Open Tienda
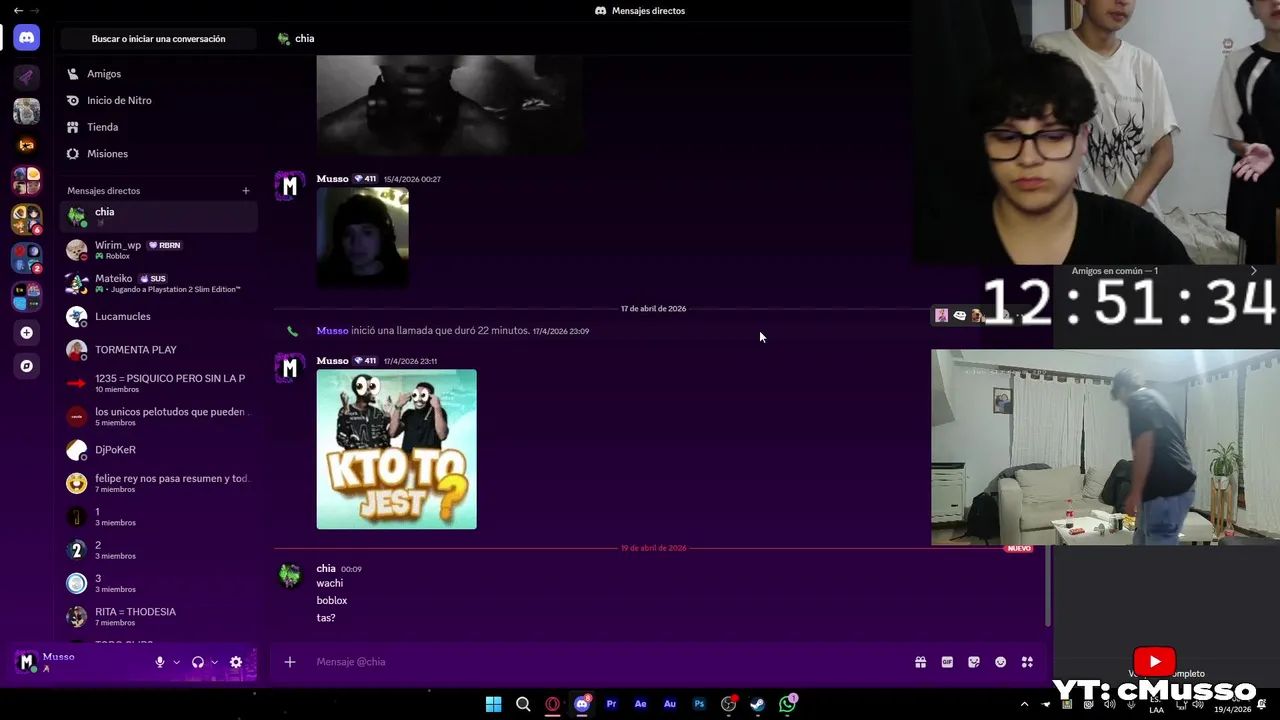The height and width of the screenshot is (720, 1280). click(158, 127)
